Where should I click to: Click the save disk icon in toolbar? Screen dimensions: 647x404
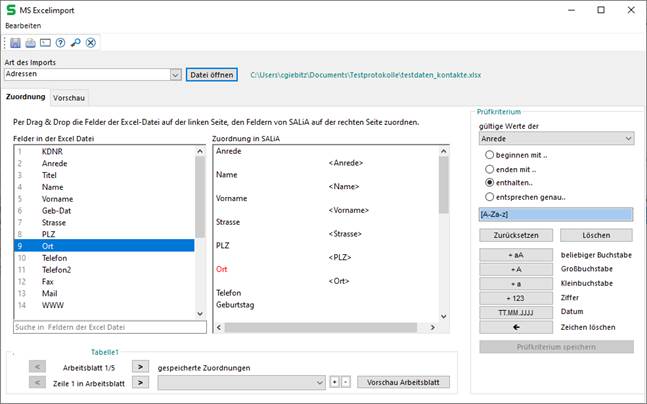pos(15,42)
